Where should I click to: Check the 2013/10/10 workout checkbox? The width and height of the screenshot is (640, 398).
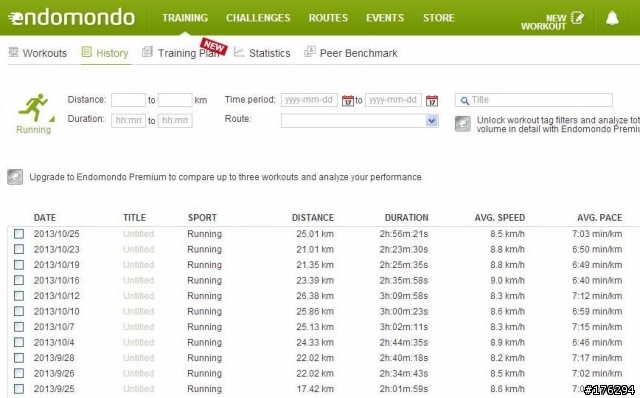19,311
